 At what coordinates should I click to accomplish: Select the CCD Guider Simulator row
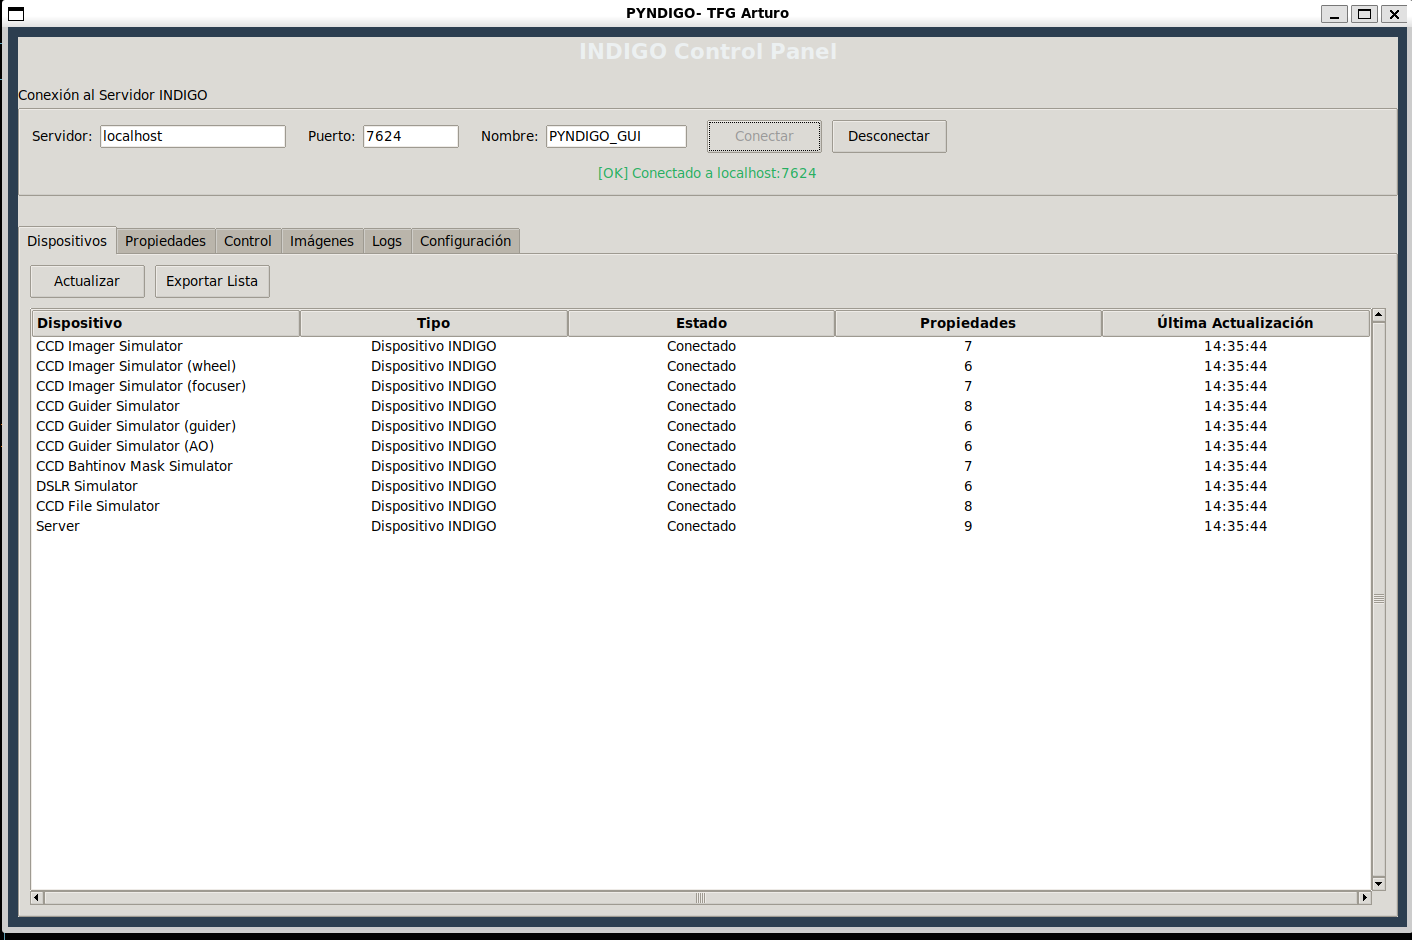pos(701,406)
